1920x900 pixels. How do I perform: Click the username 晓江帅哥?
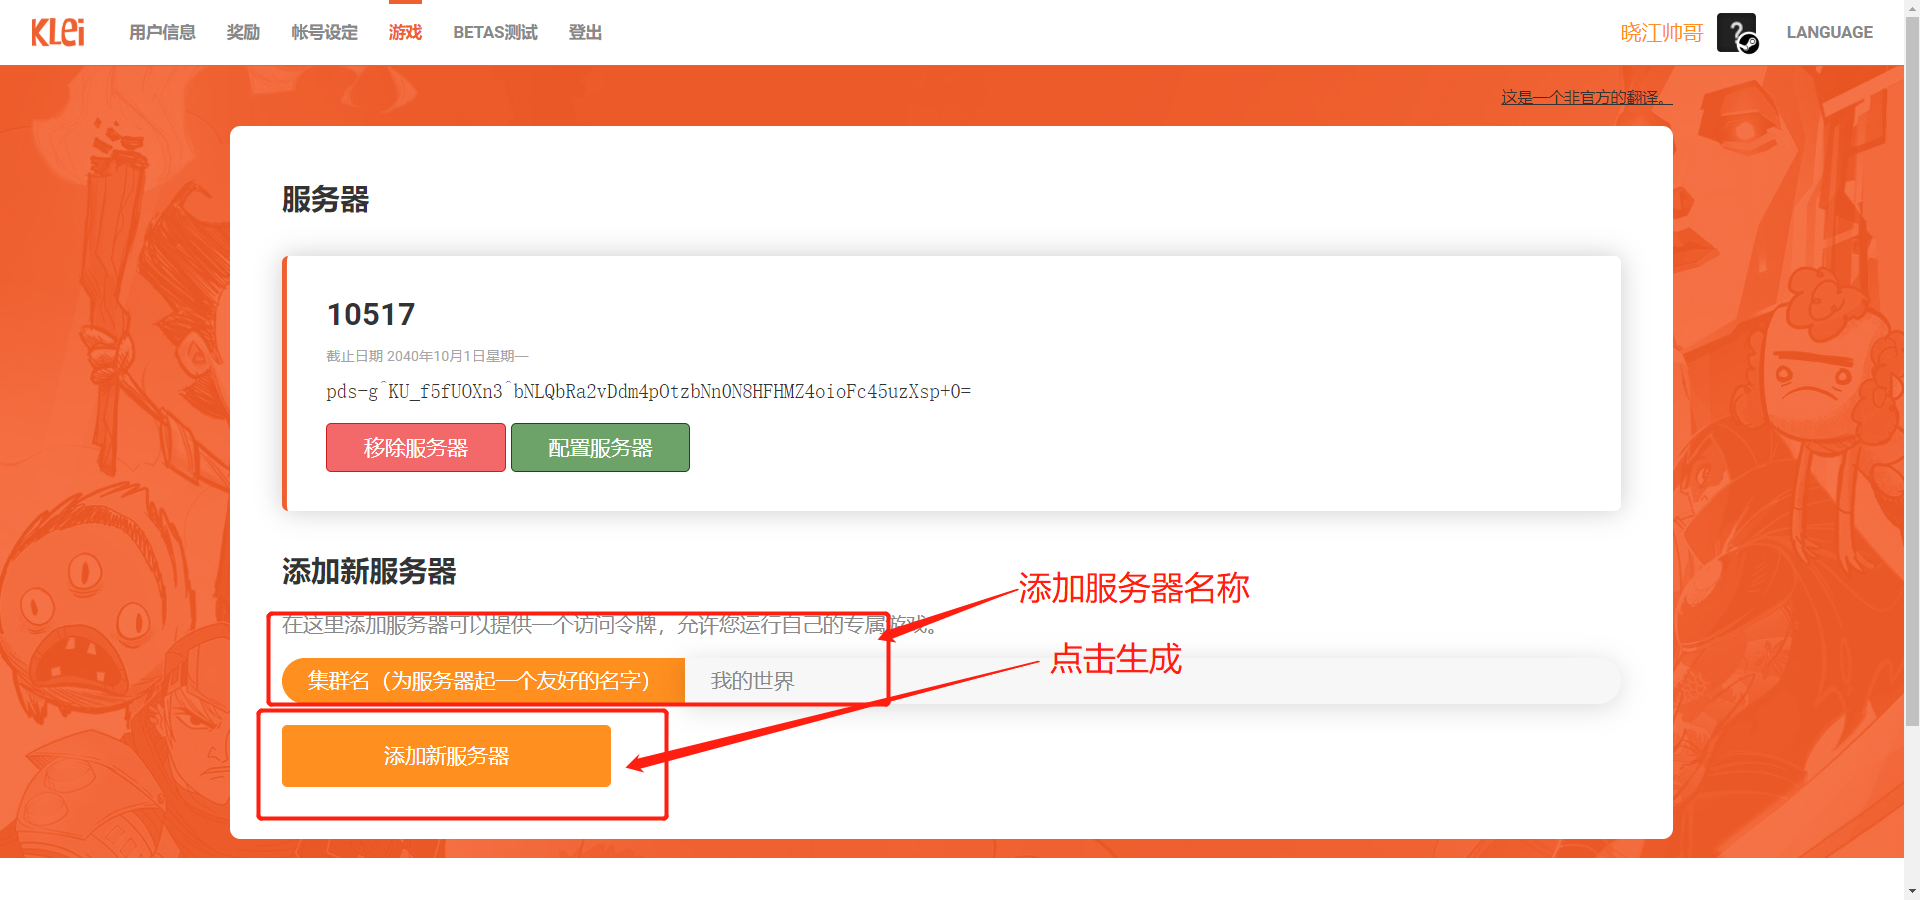(1661, 33)
